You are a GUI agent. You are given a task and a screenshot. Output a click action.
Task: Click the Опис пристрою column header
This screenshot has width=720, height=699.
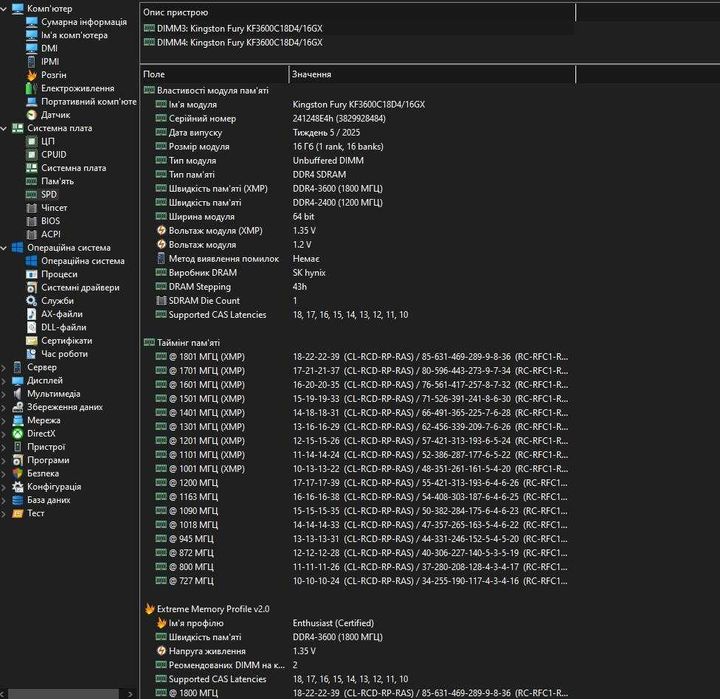coord(357,12)
